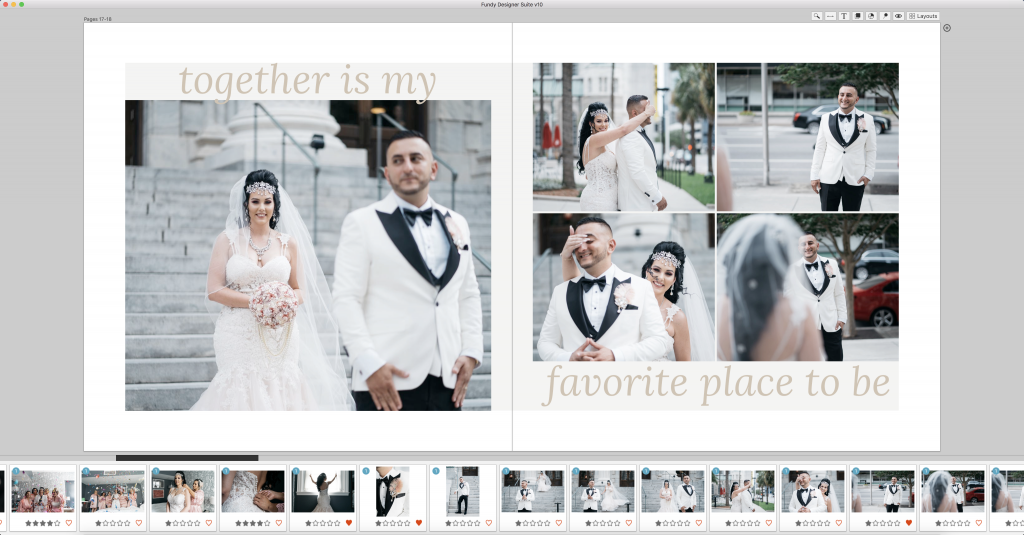Unfavorite the bride at window thumbnail heart
The width and height of the screenshot is (1024, 535).
tap(348, 523)
